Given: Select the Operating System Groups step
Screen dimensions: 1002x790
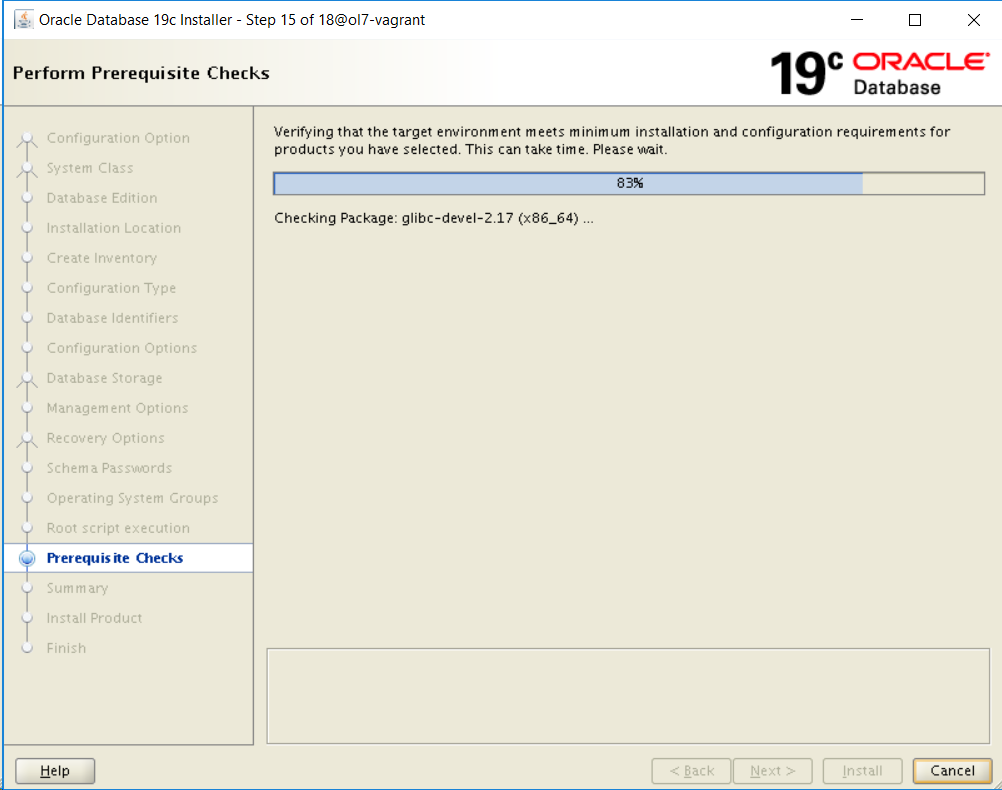Looking at the screenshot, I should pyautogui.click(x=132, y=499).
